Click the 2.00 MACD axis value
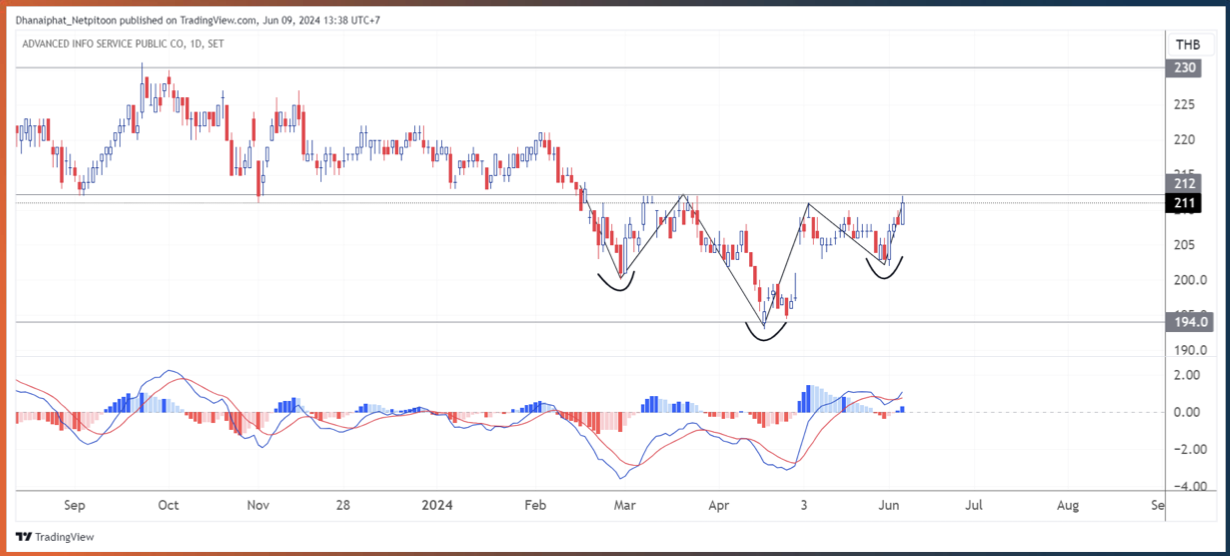 [1187, 375]
